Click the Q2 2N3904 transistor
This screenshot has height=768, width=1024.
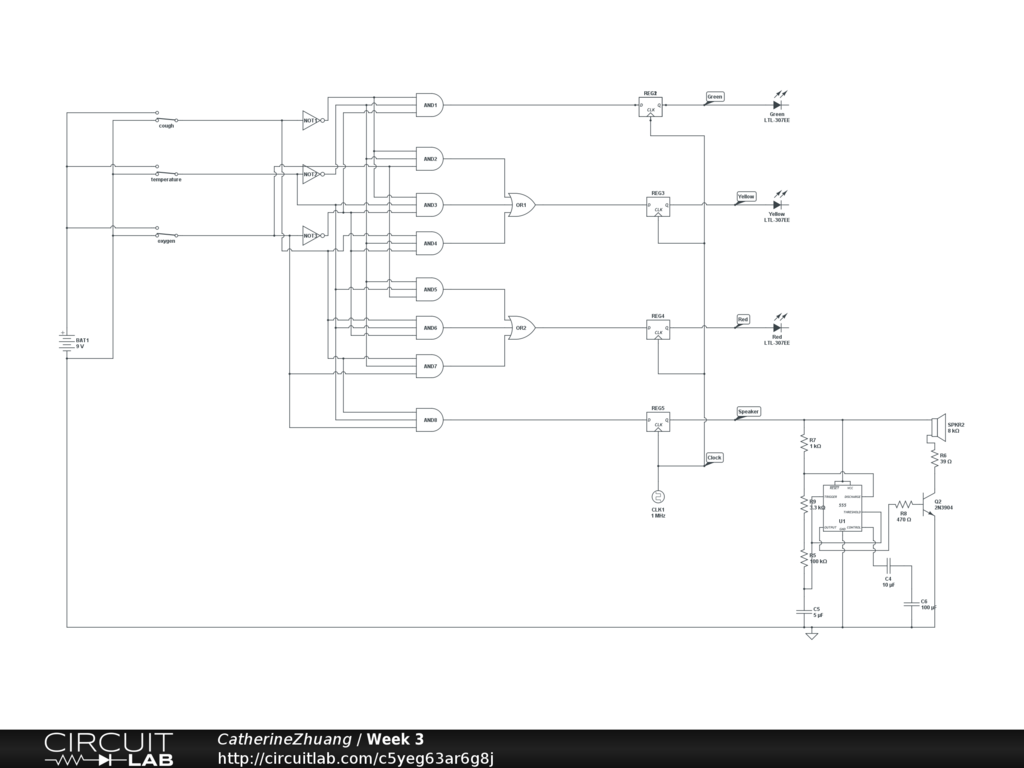tap(930, 505)
